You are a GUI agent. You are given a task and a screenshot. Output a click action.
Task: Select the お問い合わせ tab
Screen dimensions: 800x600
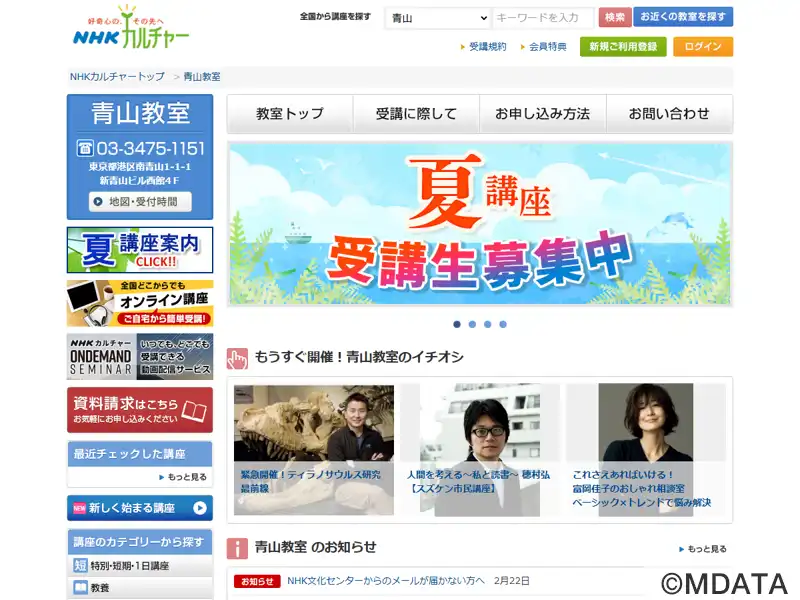(x=669, y=114)
